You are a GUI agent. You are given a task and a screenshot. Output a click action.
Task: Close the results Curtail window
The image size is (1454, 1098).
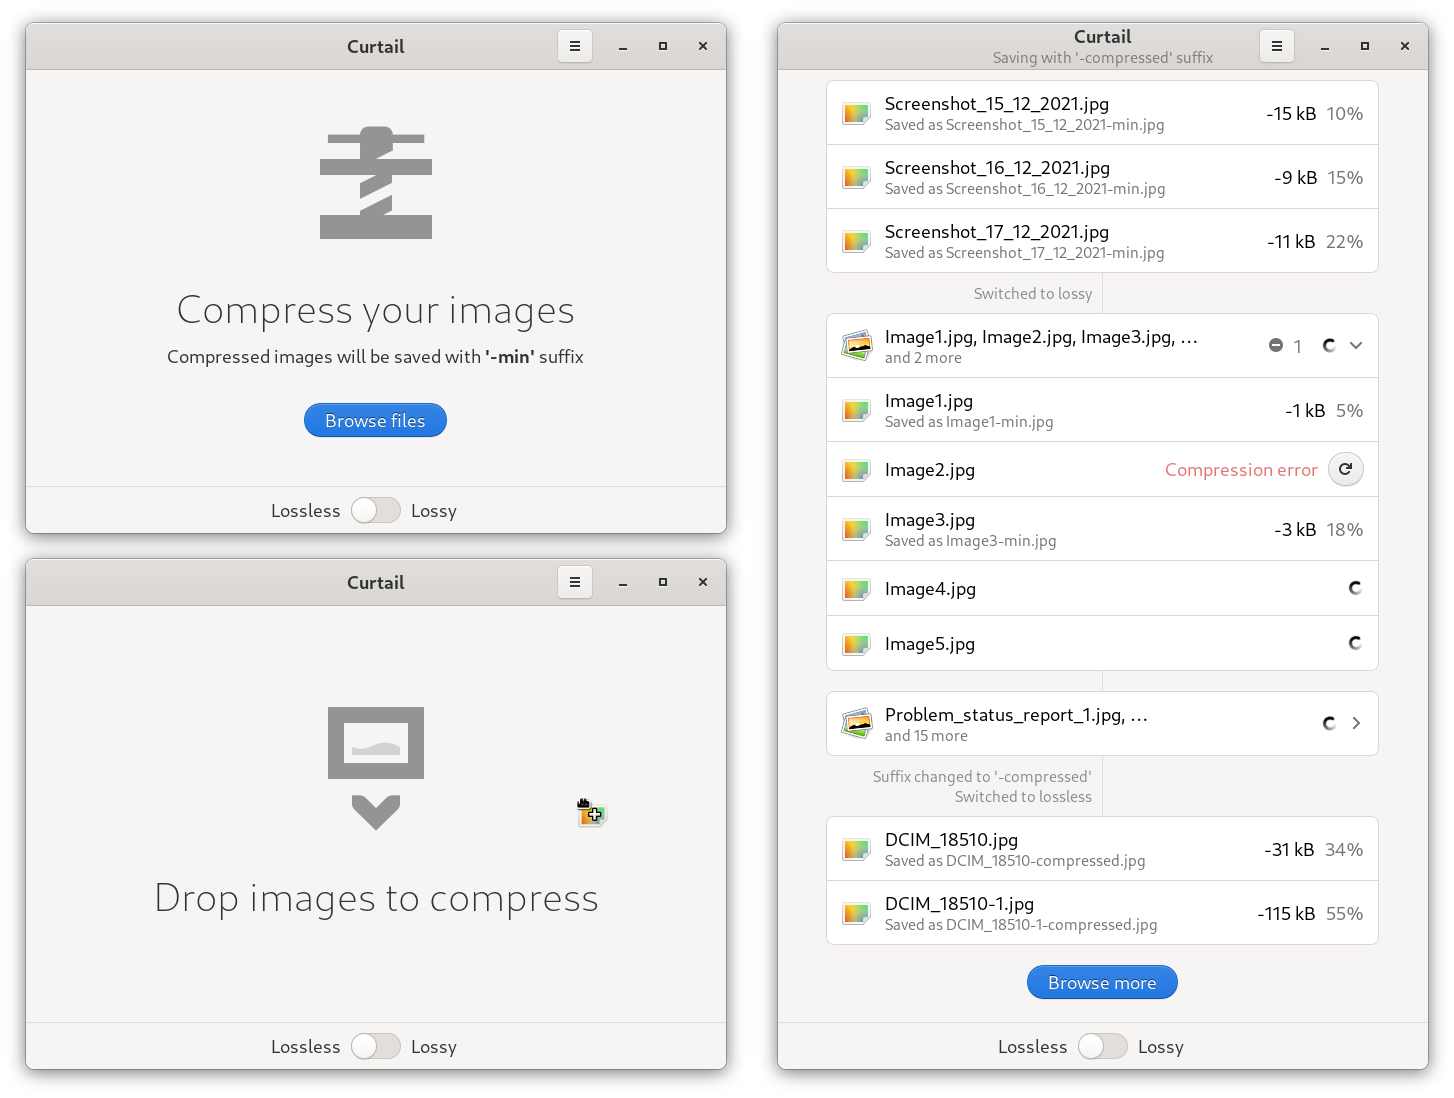coord(1405,46)
